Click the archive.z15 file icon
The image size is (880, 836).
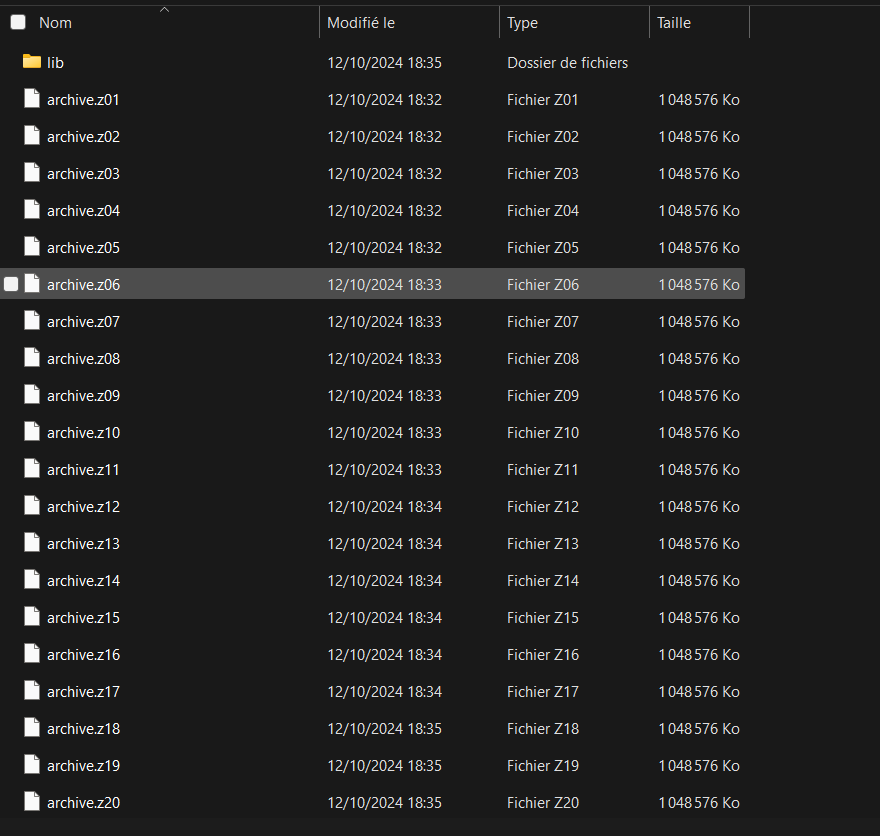coord(32,617)
